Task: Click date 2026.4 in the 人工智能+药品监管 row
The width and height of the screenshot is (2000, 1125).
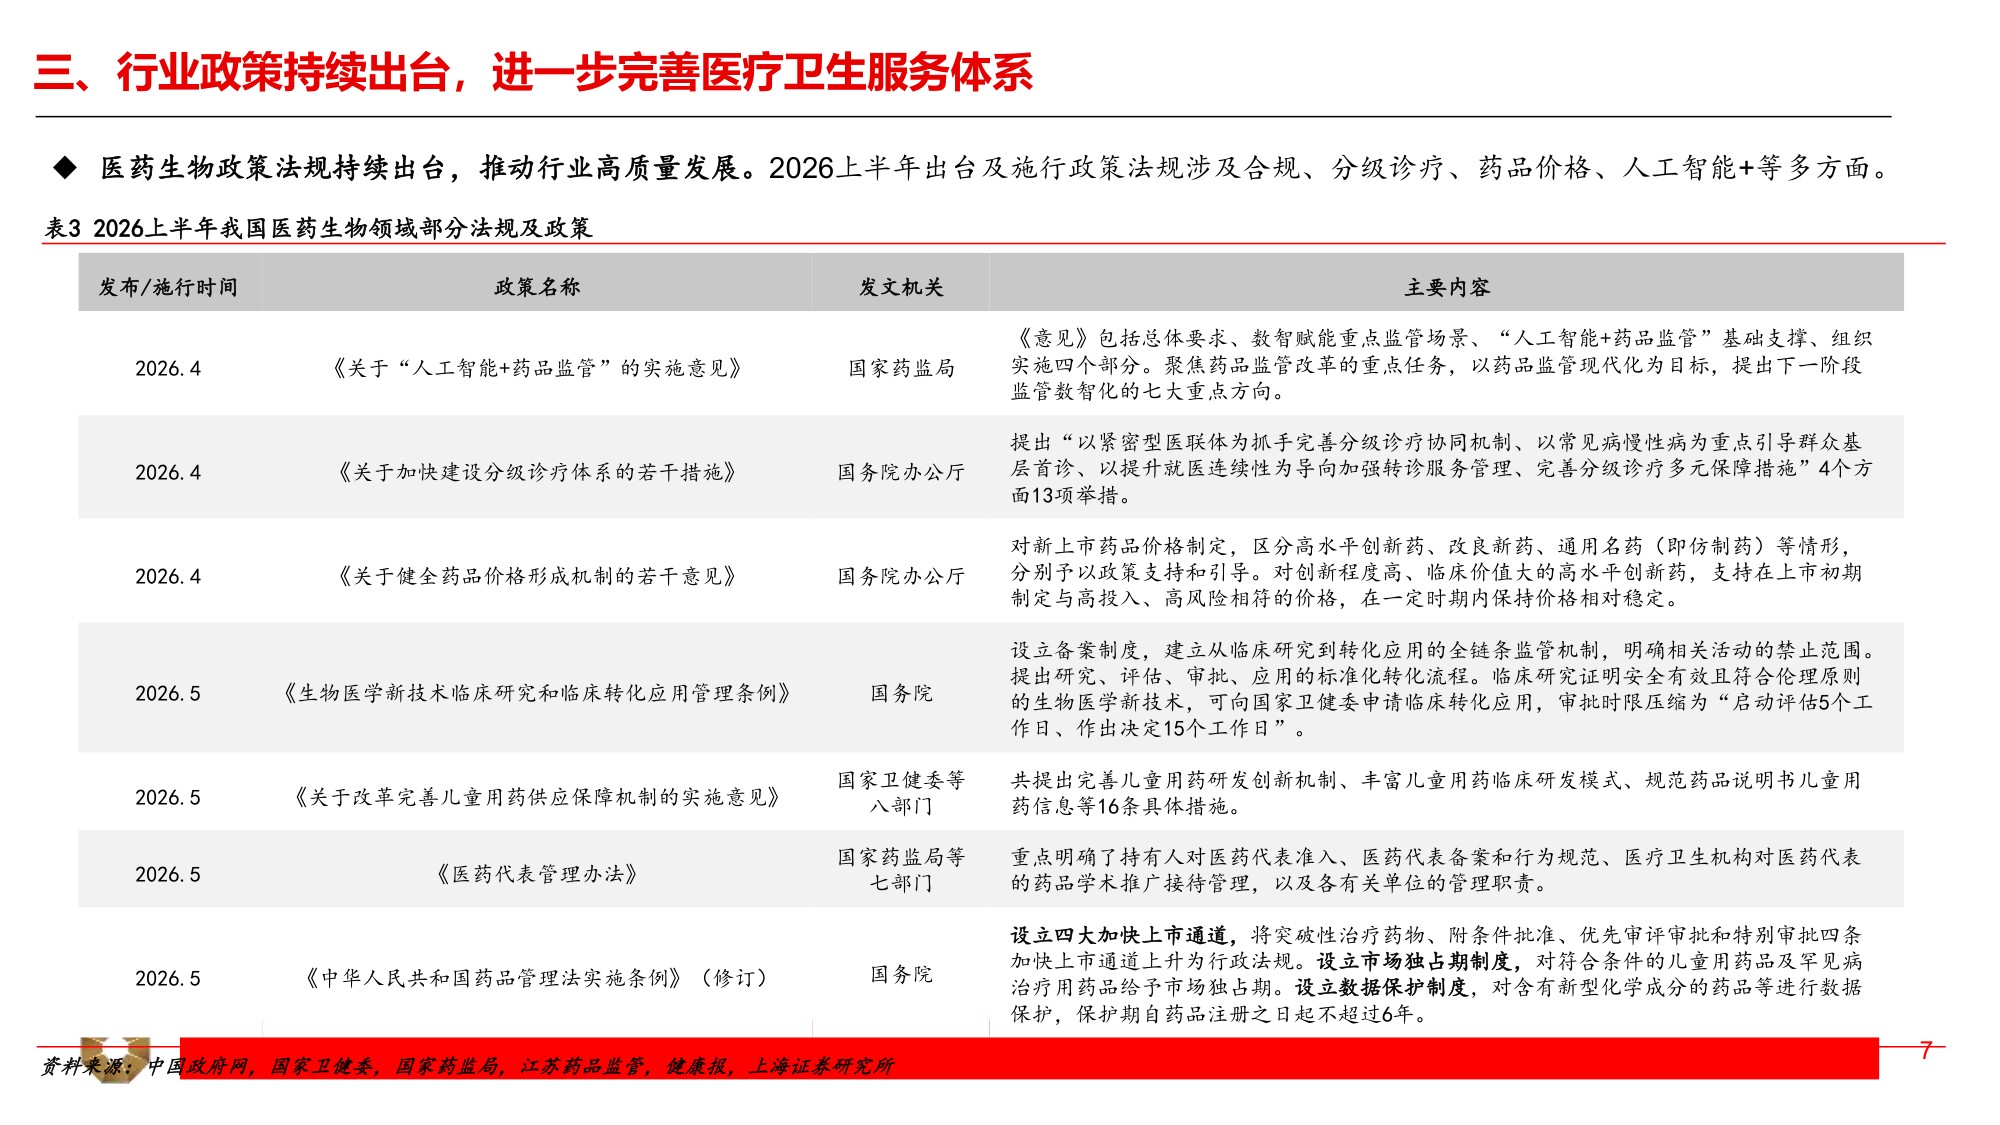Action: pyautogui.click(x=168, y=368)
